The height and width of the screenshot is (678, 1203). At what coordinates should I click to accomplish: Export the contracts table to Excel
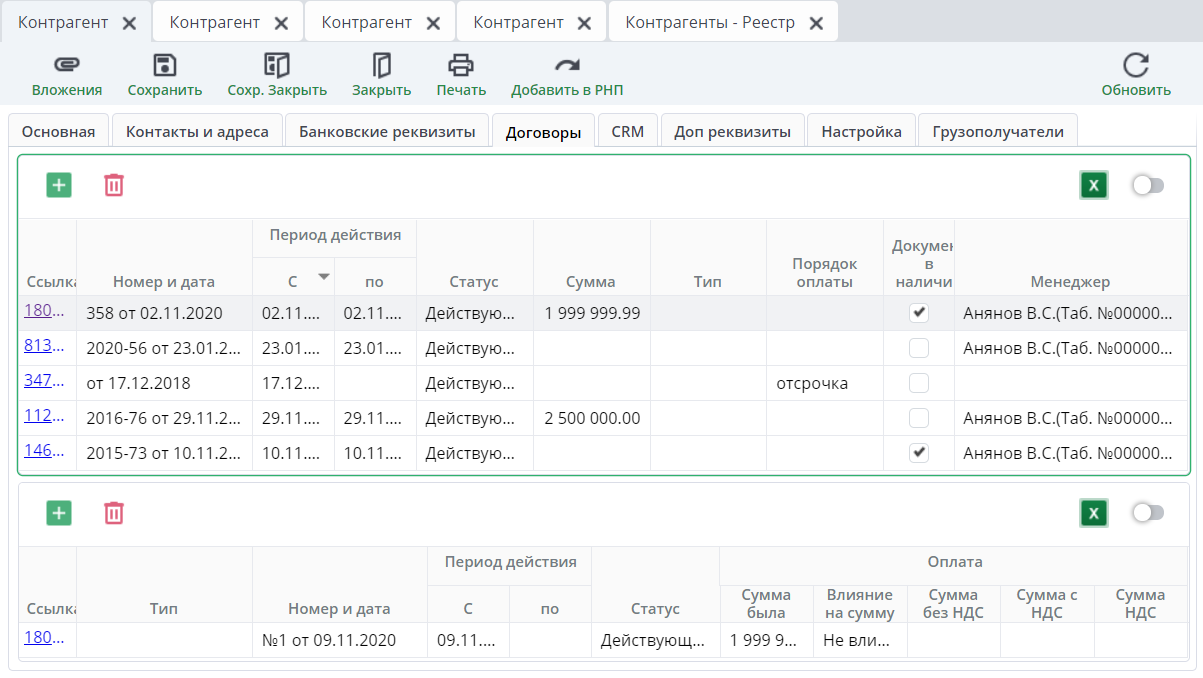[1093, 185]
